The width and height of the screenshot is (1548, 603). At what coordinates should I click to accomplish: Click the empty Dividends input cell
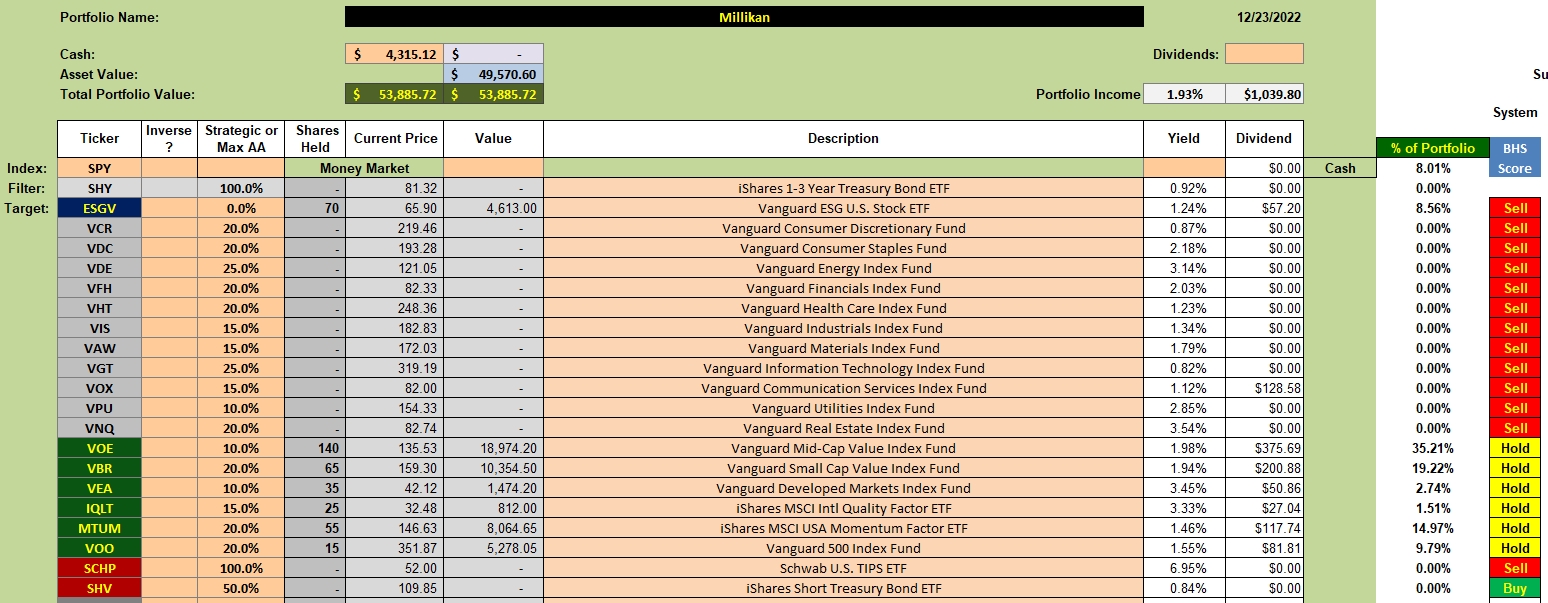1264,54
